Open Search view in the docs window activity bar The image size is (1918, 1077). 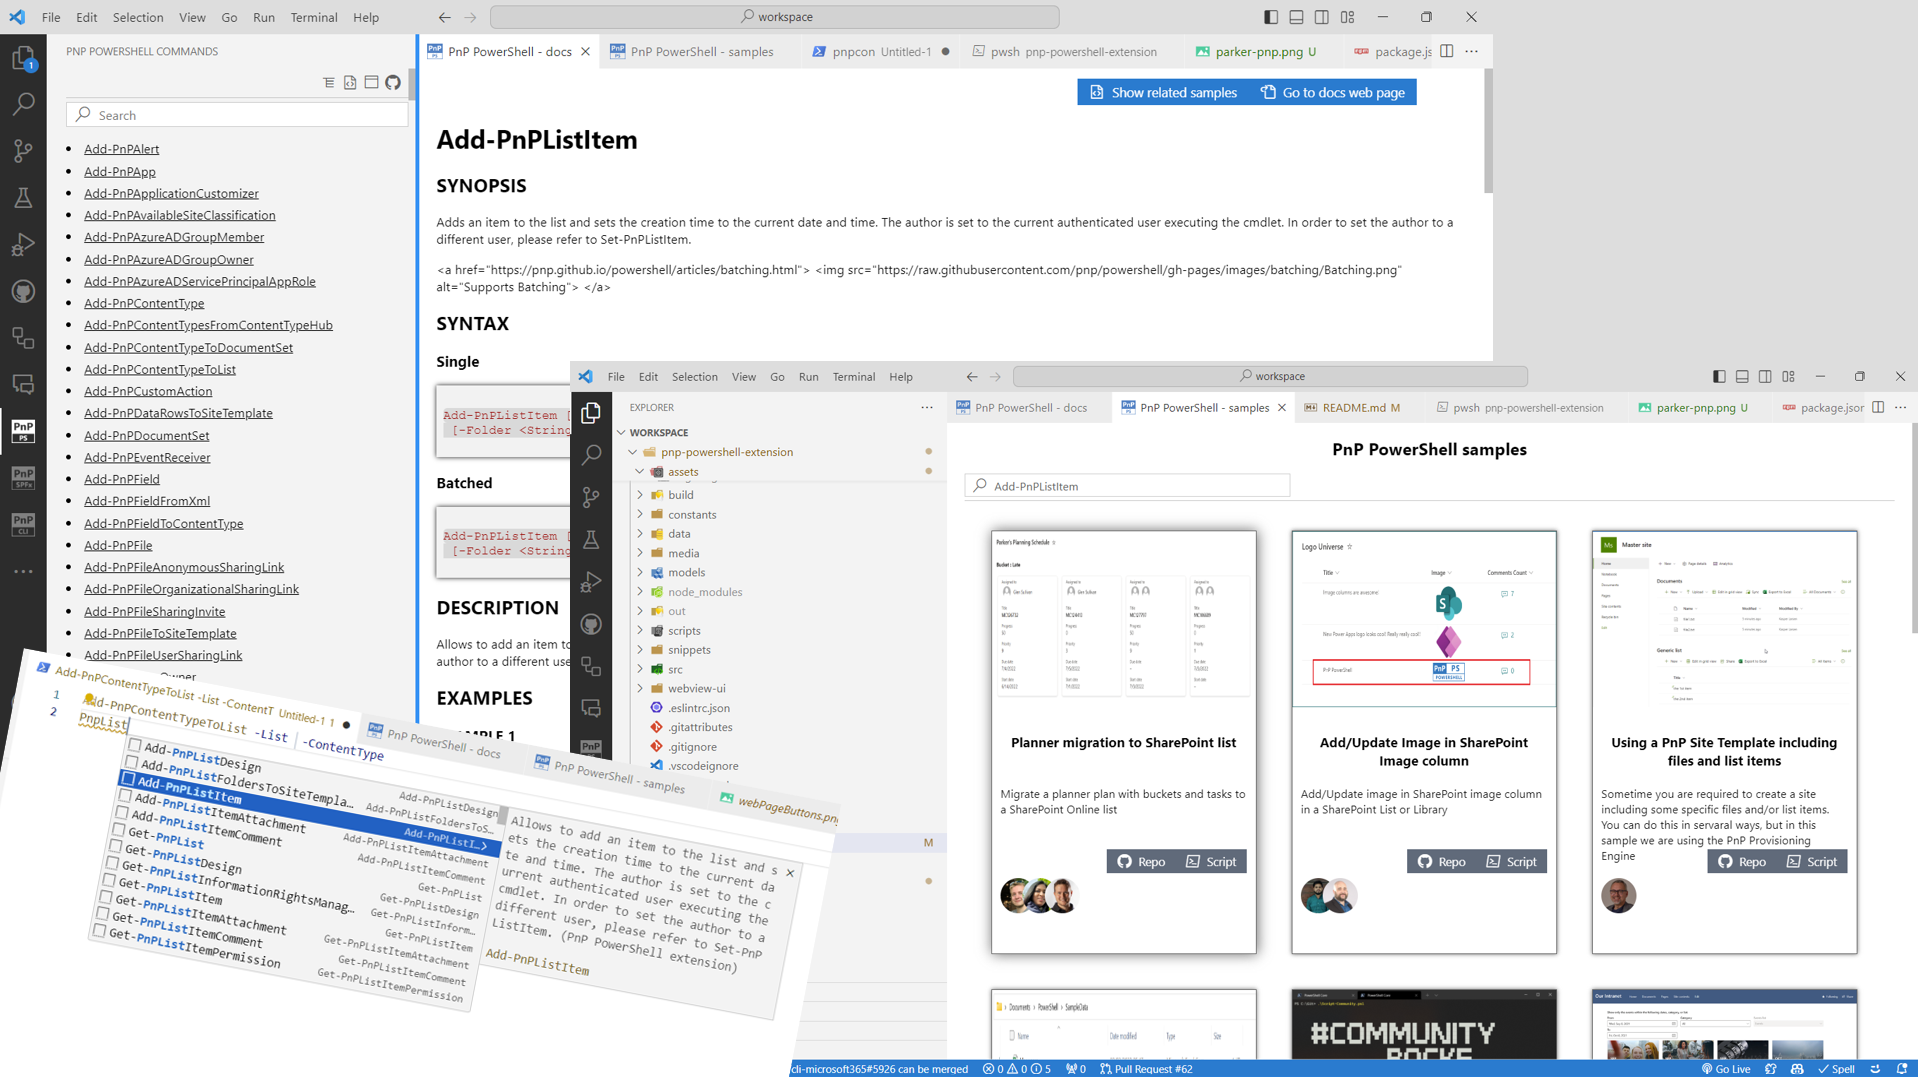[23, 104]
